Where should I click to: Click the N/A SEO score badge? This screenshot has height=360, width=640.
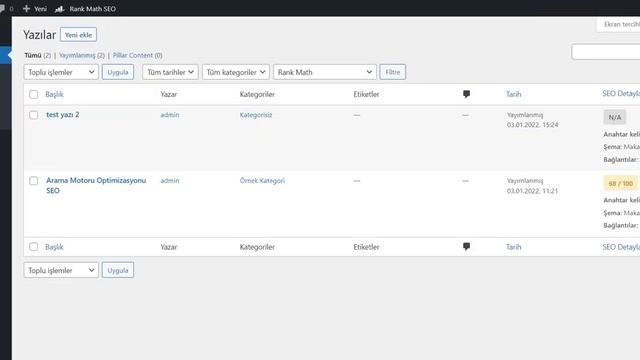tap(615, 118)
